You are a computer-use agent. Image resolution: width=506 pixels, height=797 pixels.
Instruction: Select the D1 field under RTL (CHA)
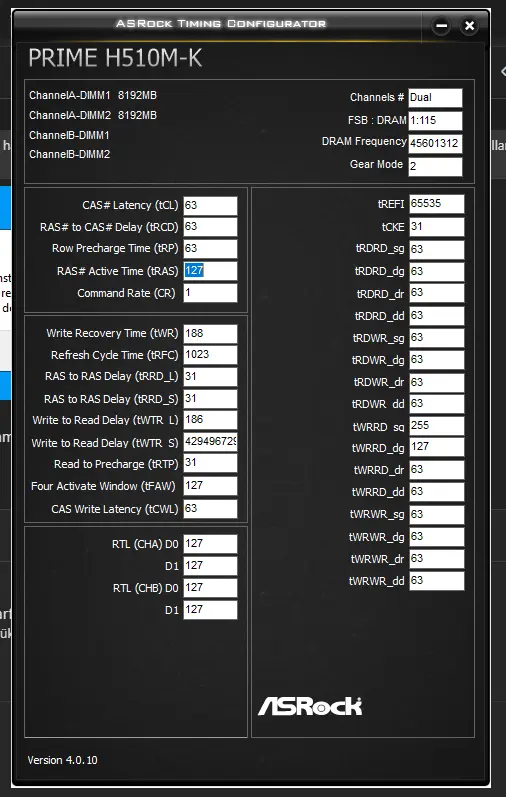[x=210, y=566]
